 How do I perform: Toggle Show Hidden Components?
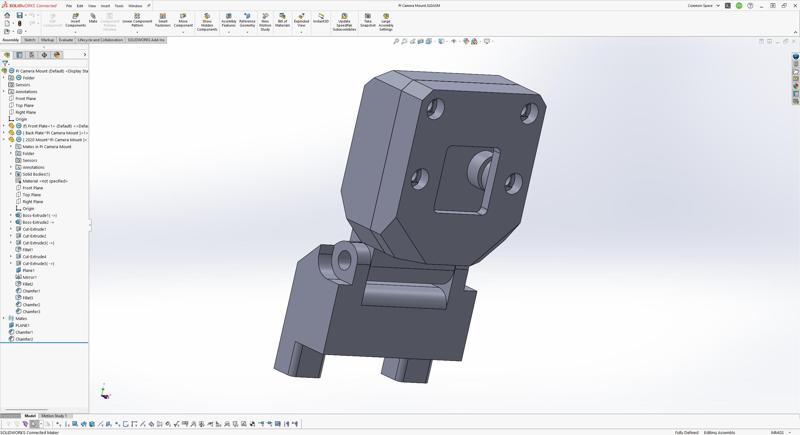(x=207, y=21)
